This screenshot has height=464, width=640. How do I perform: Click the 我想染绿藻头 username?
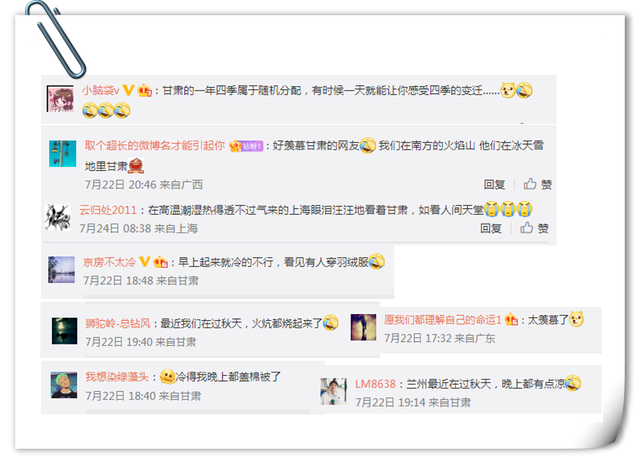coord(117,377)
